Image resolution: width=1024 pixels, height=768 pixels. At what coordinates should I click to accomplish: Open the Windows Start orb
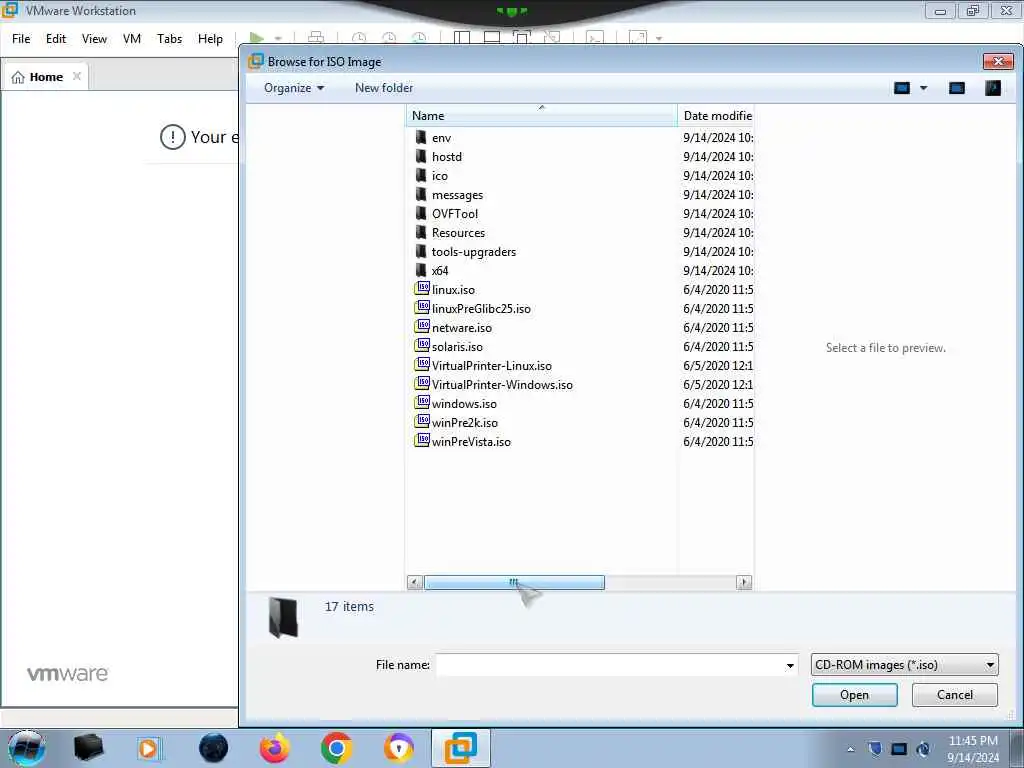point(26,748)
